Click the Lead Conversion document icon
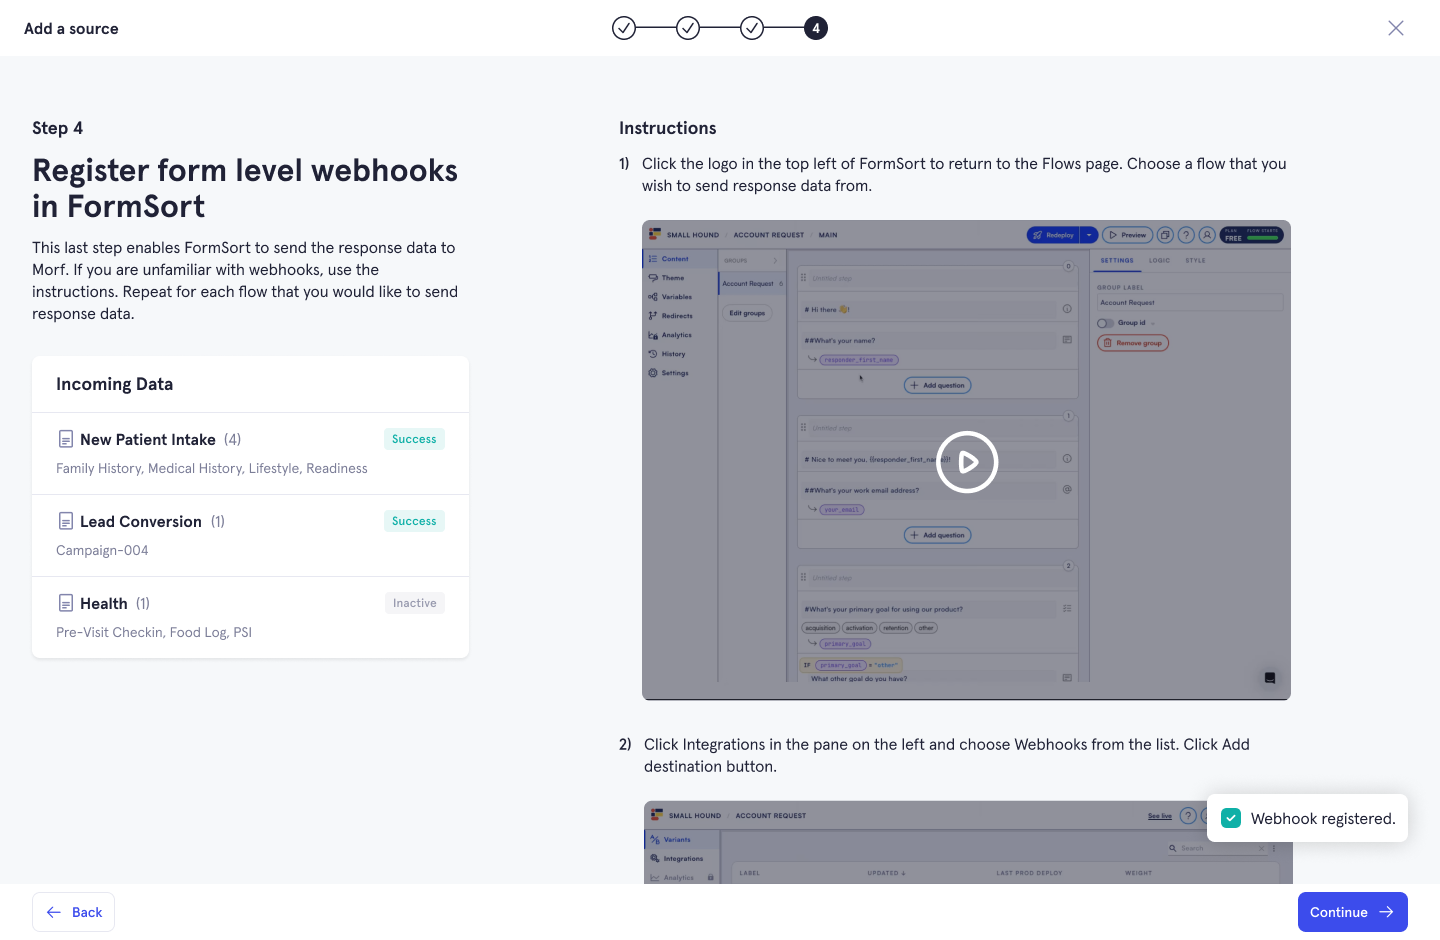Screen dimensions: 1440x940 pos(66,521)
